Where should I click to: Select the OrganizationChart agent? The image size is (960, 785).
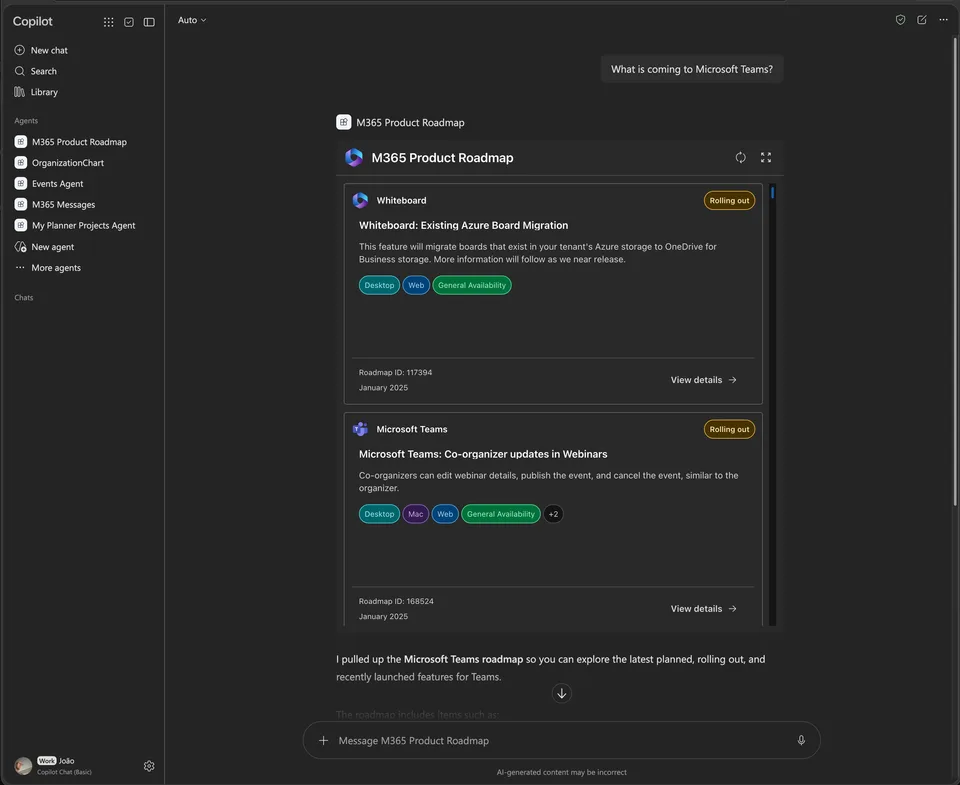coord(59,162)
